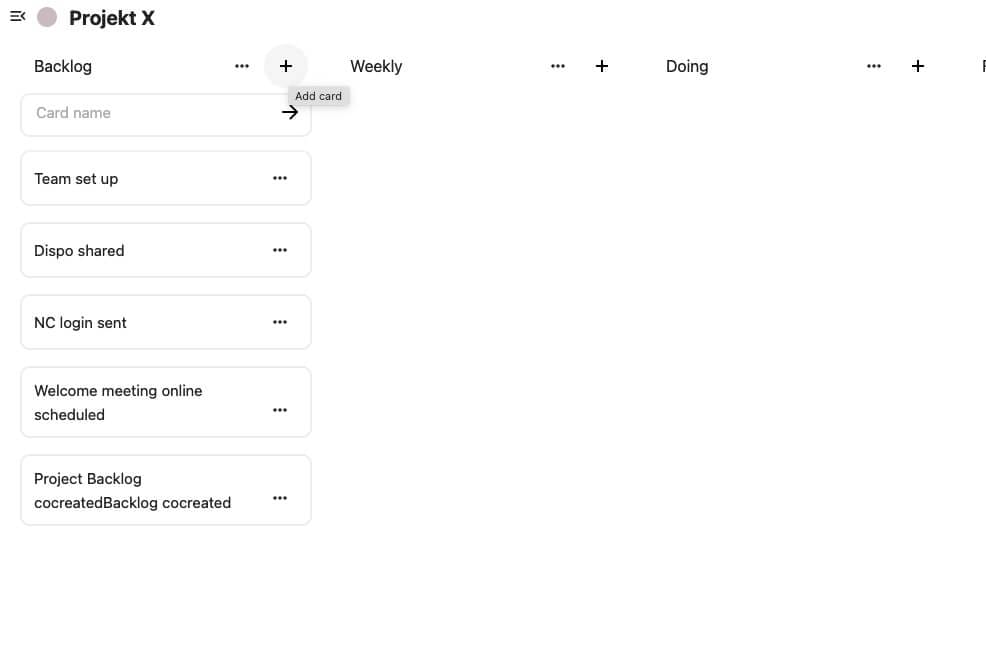This screenshot has height=659, width=986.
Task: Submit the new card with the arrow icon
Action: click(289, 112)
